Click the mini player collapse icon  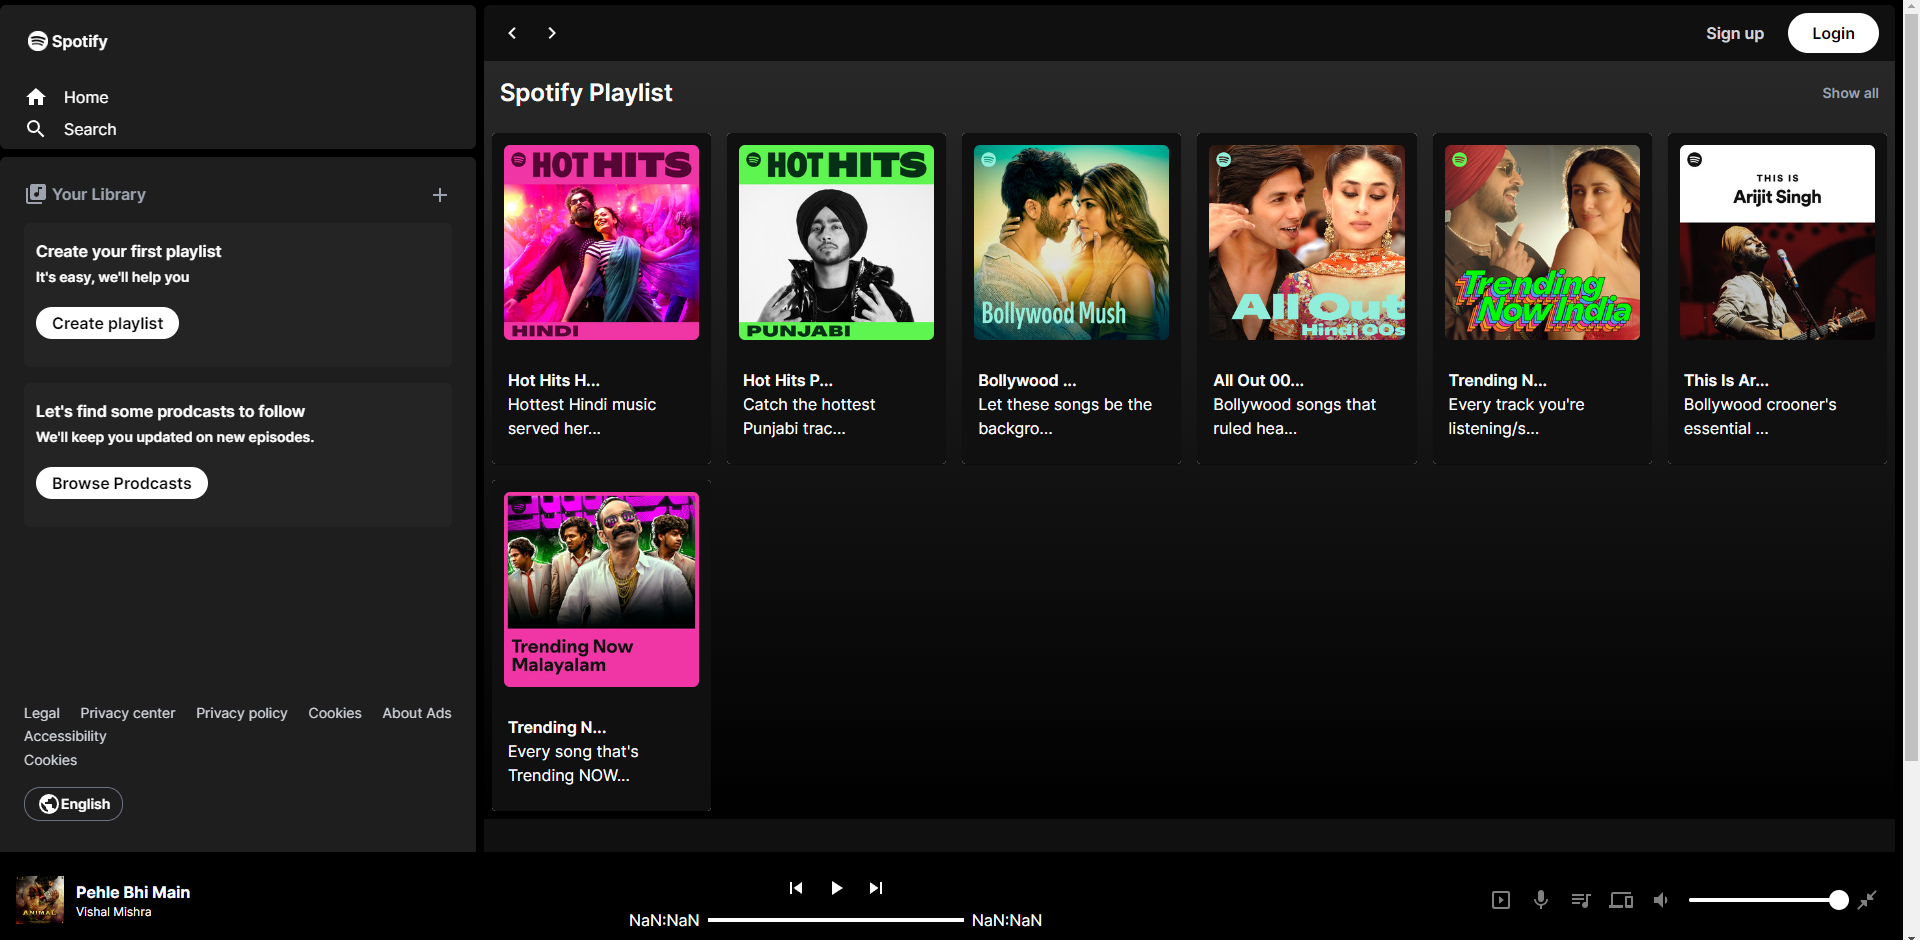(1867, 900)
